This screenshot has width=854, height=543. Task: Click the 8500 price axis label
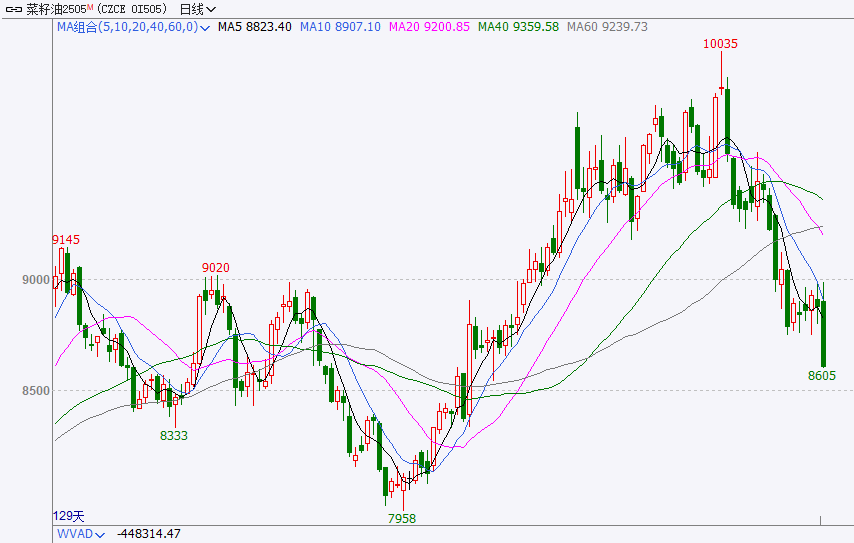tap(35, 391)
